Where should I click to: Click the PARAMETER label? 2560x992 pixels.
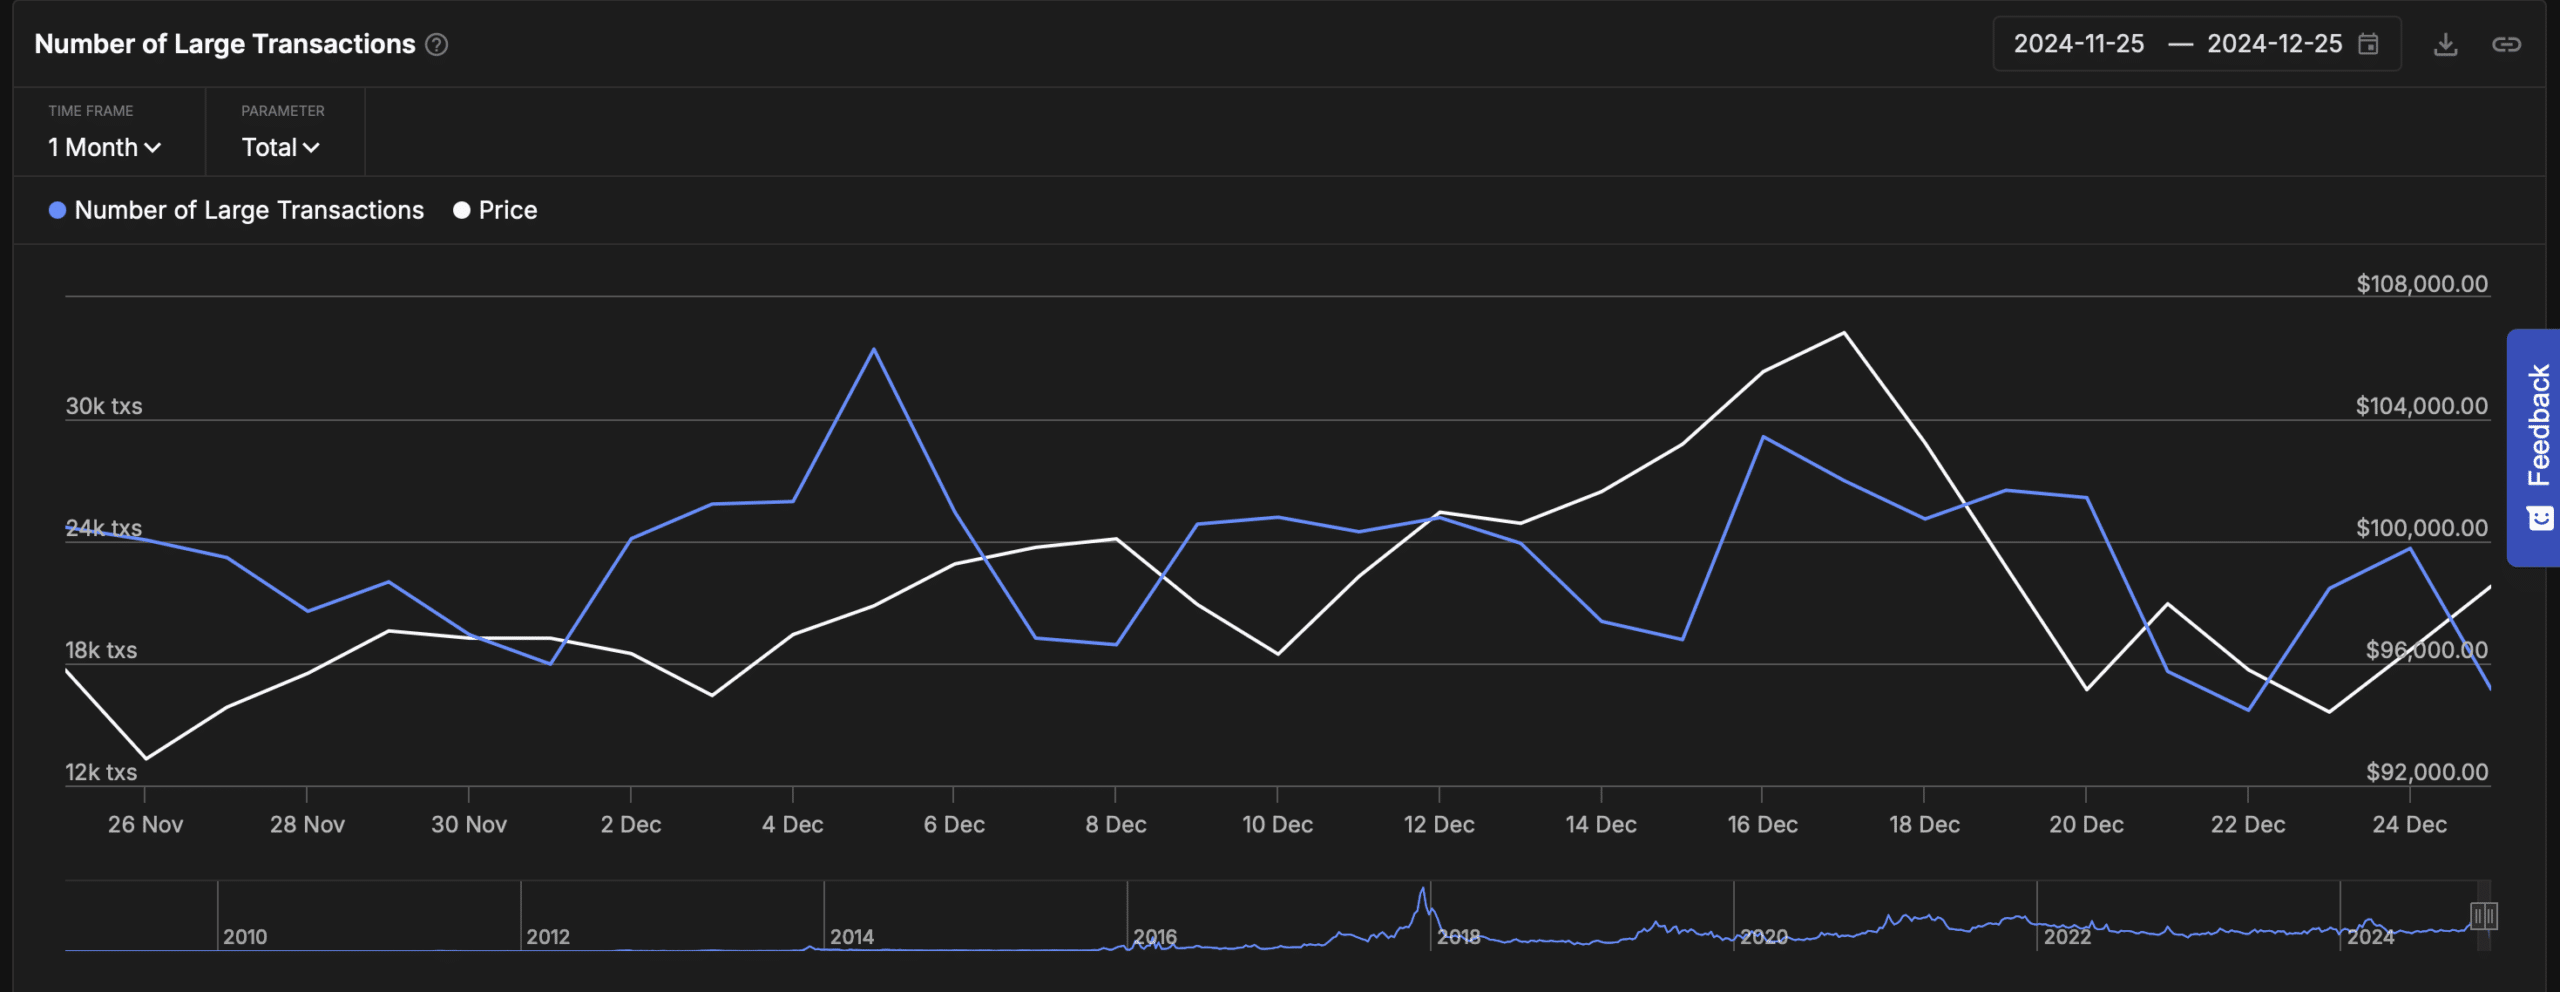coord(283,111)
